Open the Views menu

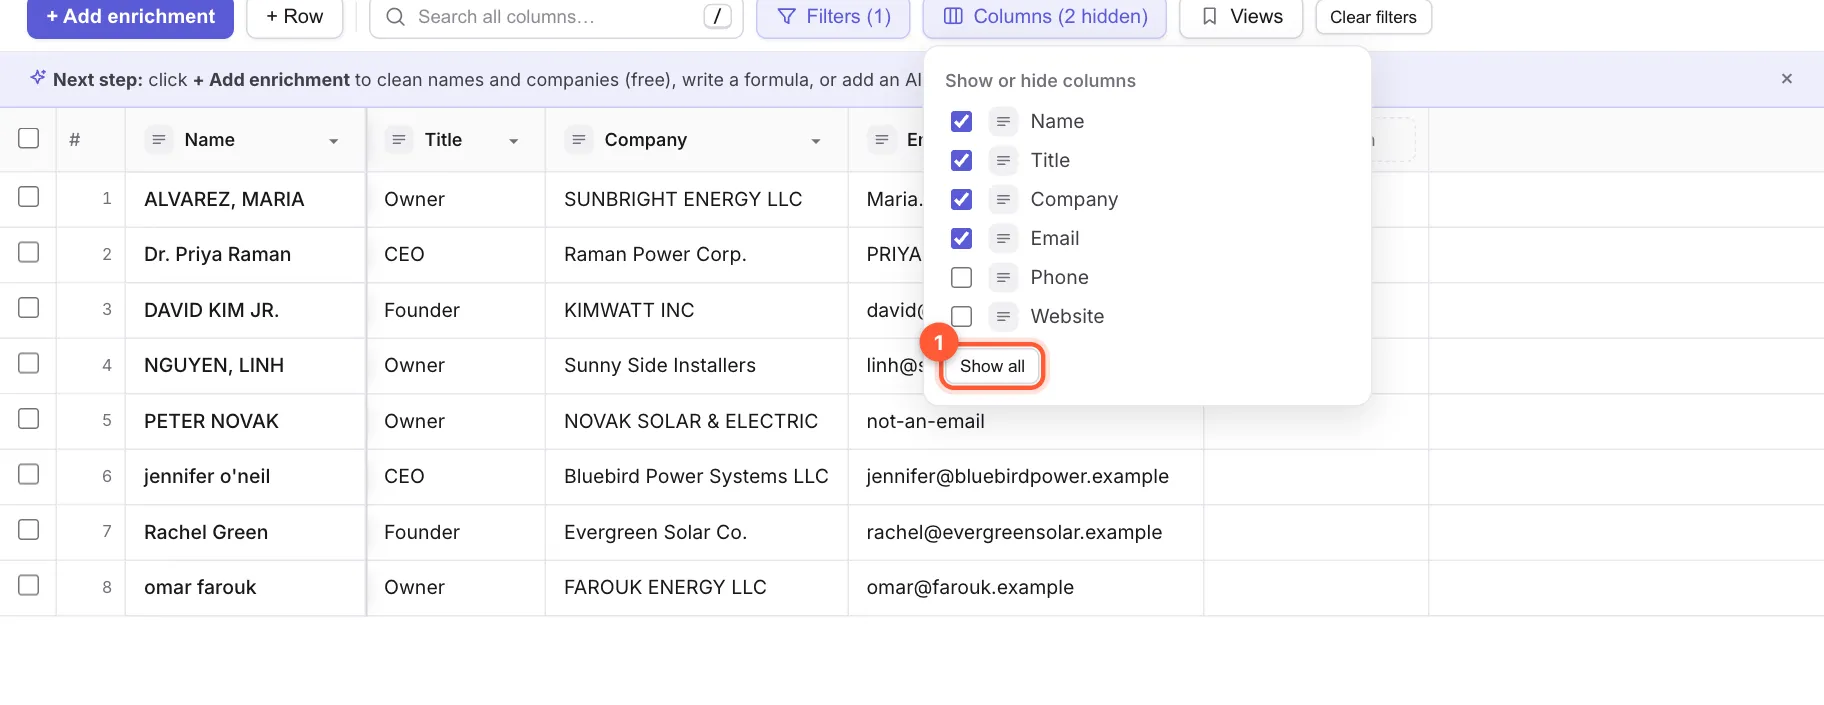click(1241, 17)
